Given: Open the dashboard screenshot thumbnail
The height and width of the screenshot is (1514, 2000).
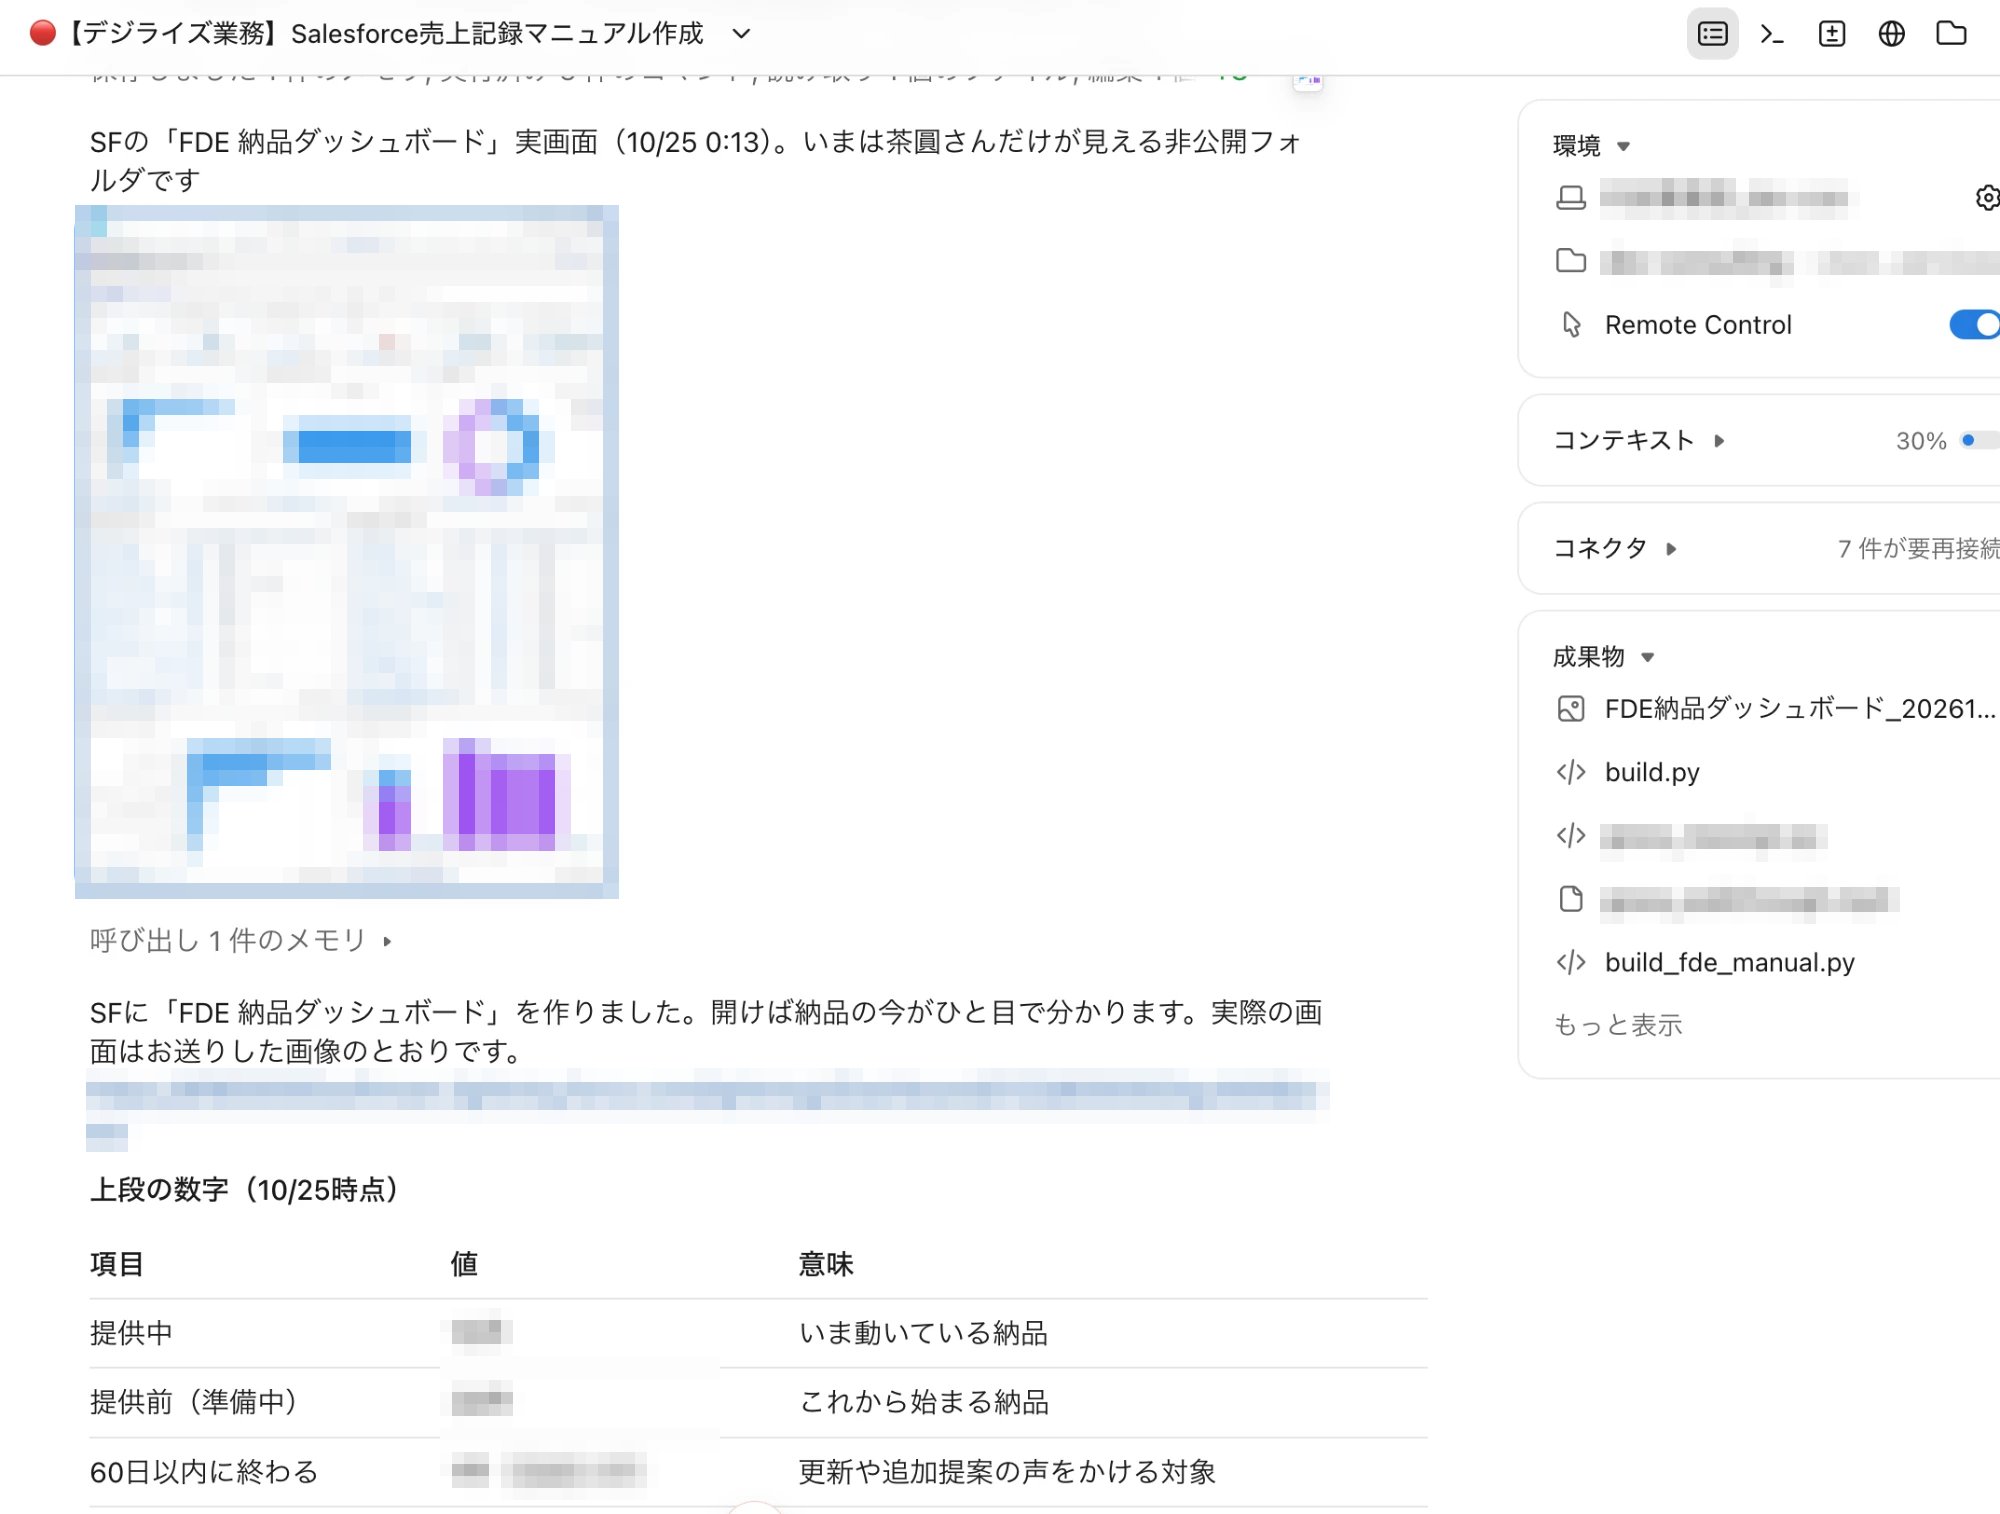Looking at the screenshot, I should 347,552.
